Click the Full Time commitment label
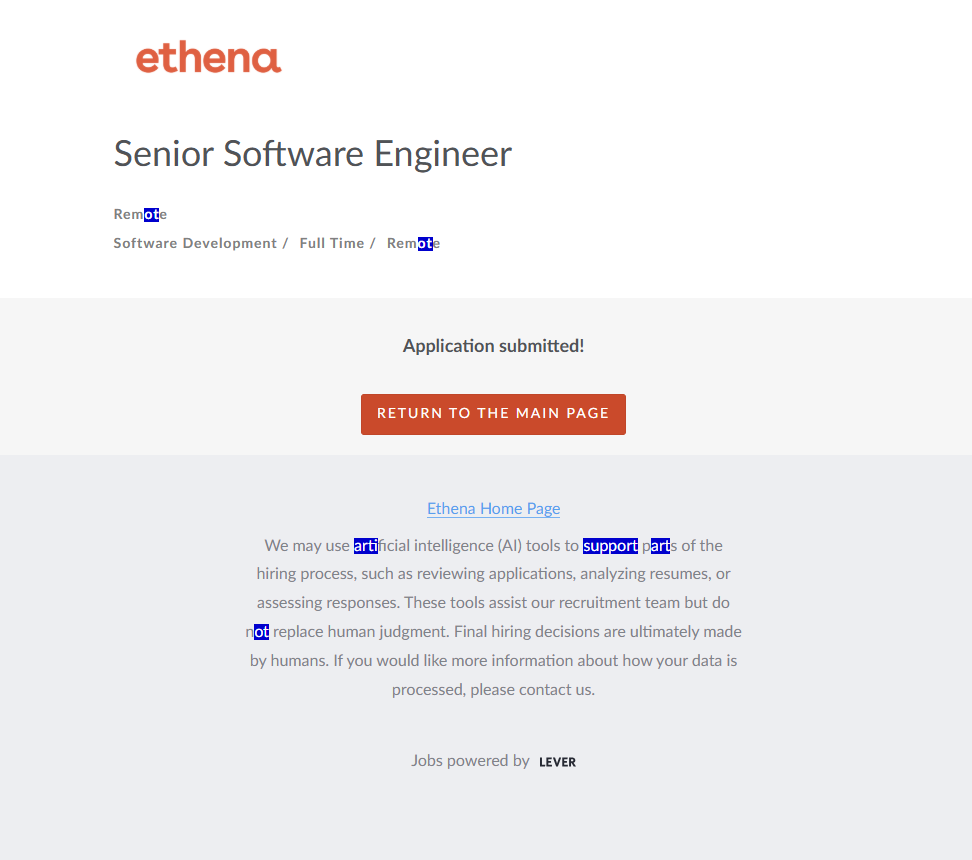Screen dimensions: 972x860 point(331,243)
